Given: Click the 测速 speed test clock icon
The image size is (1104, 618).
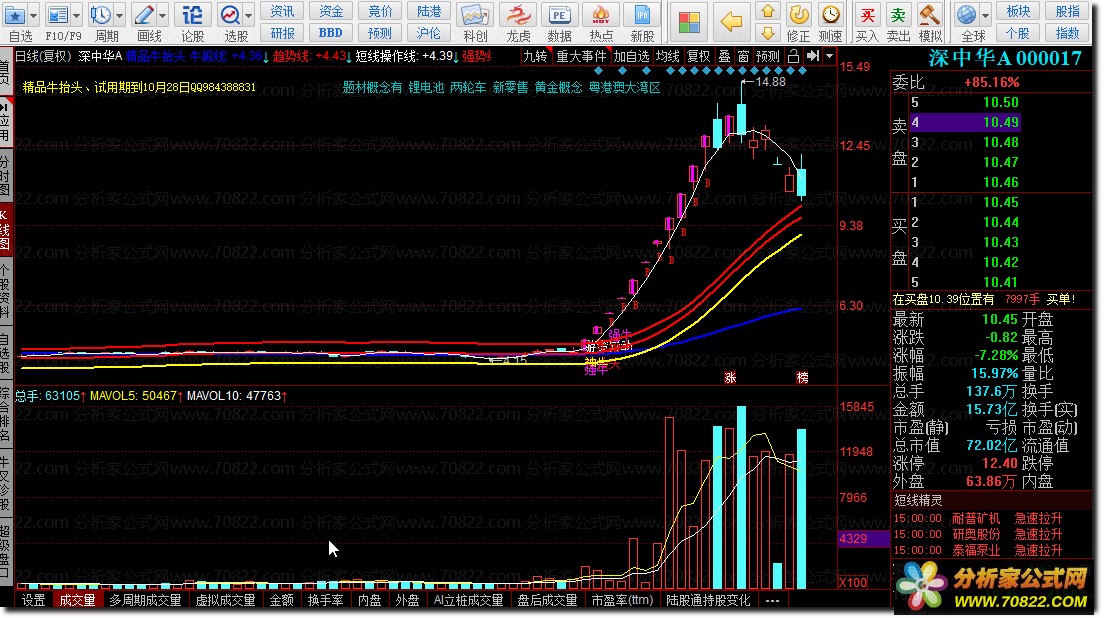Looking at the screenshot, I should point(831,14).
